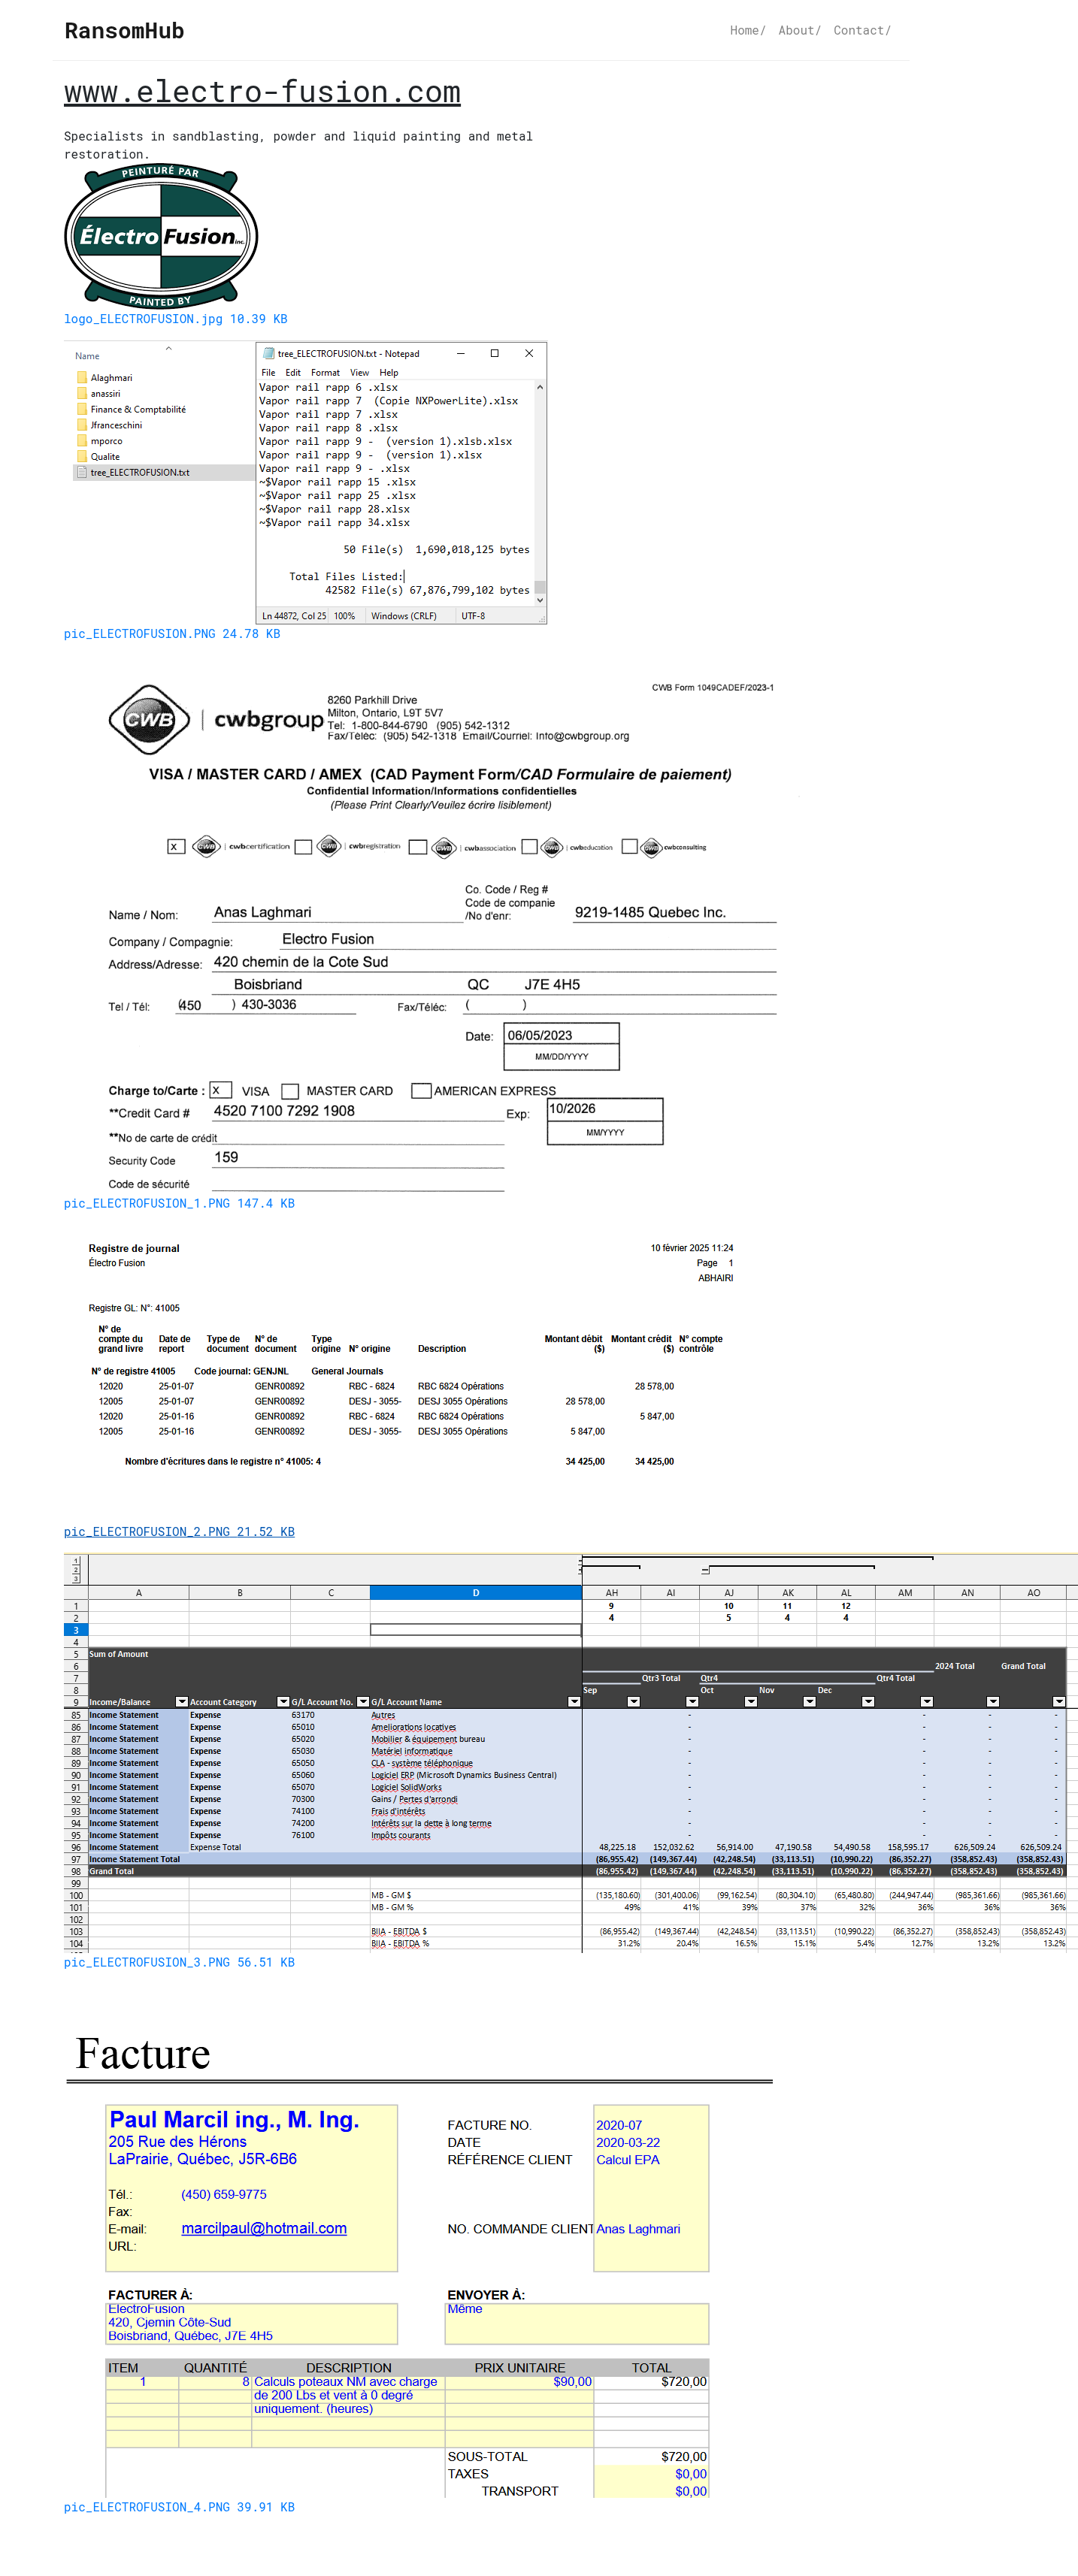The height and width of the screenshot is (2576, 1078).
Task: Click the RansomHub site title
Action: tap(124, 31)
